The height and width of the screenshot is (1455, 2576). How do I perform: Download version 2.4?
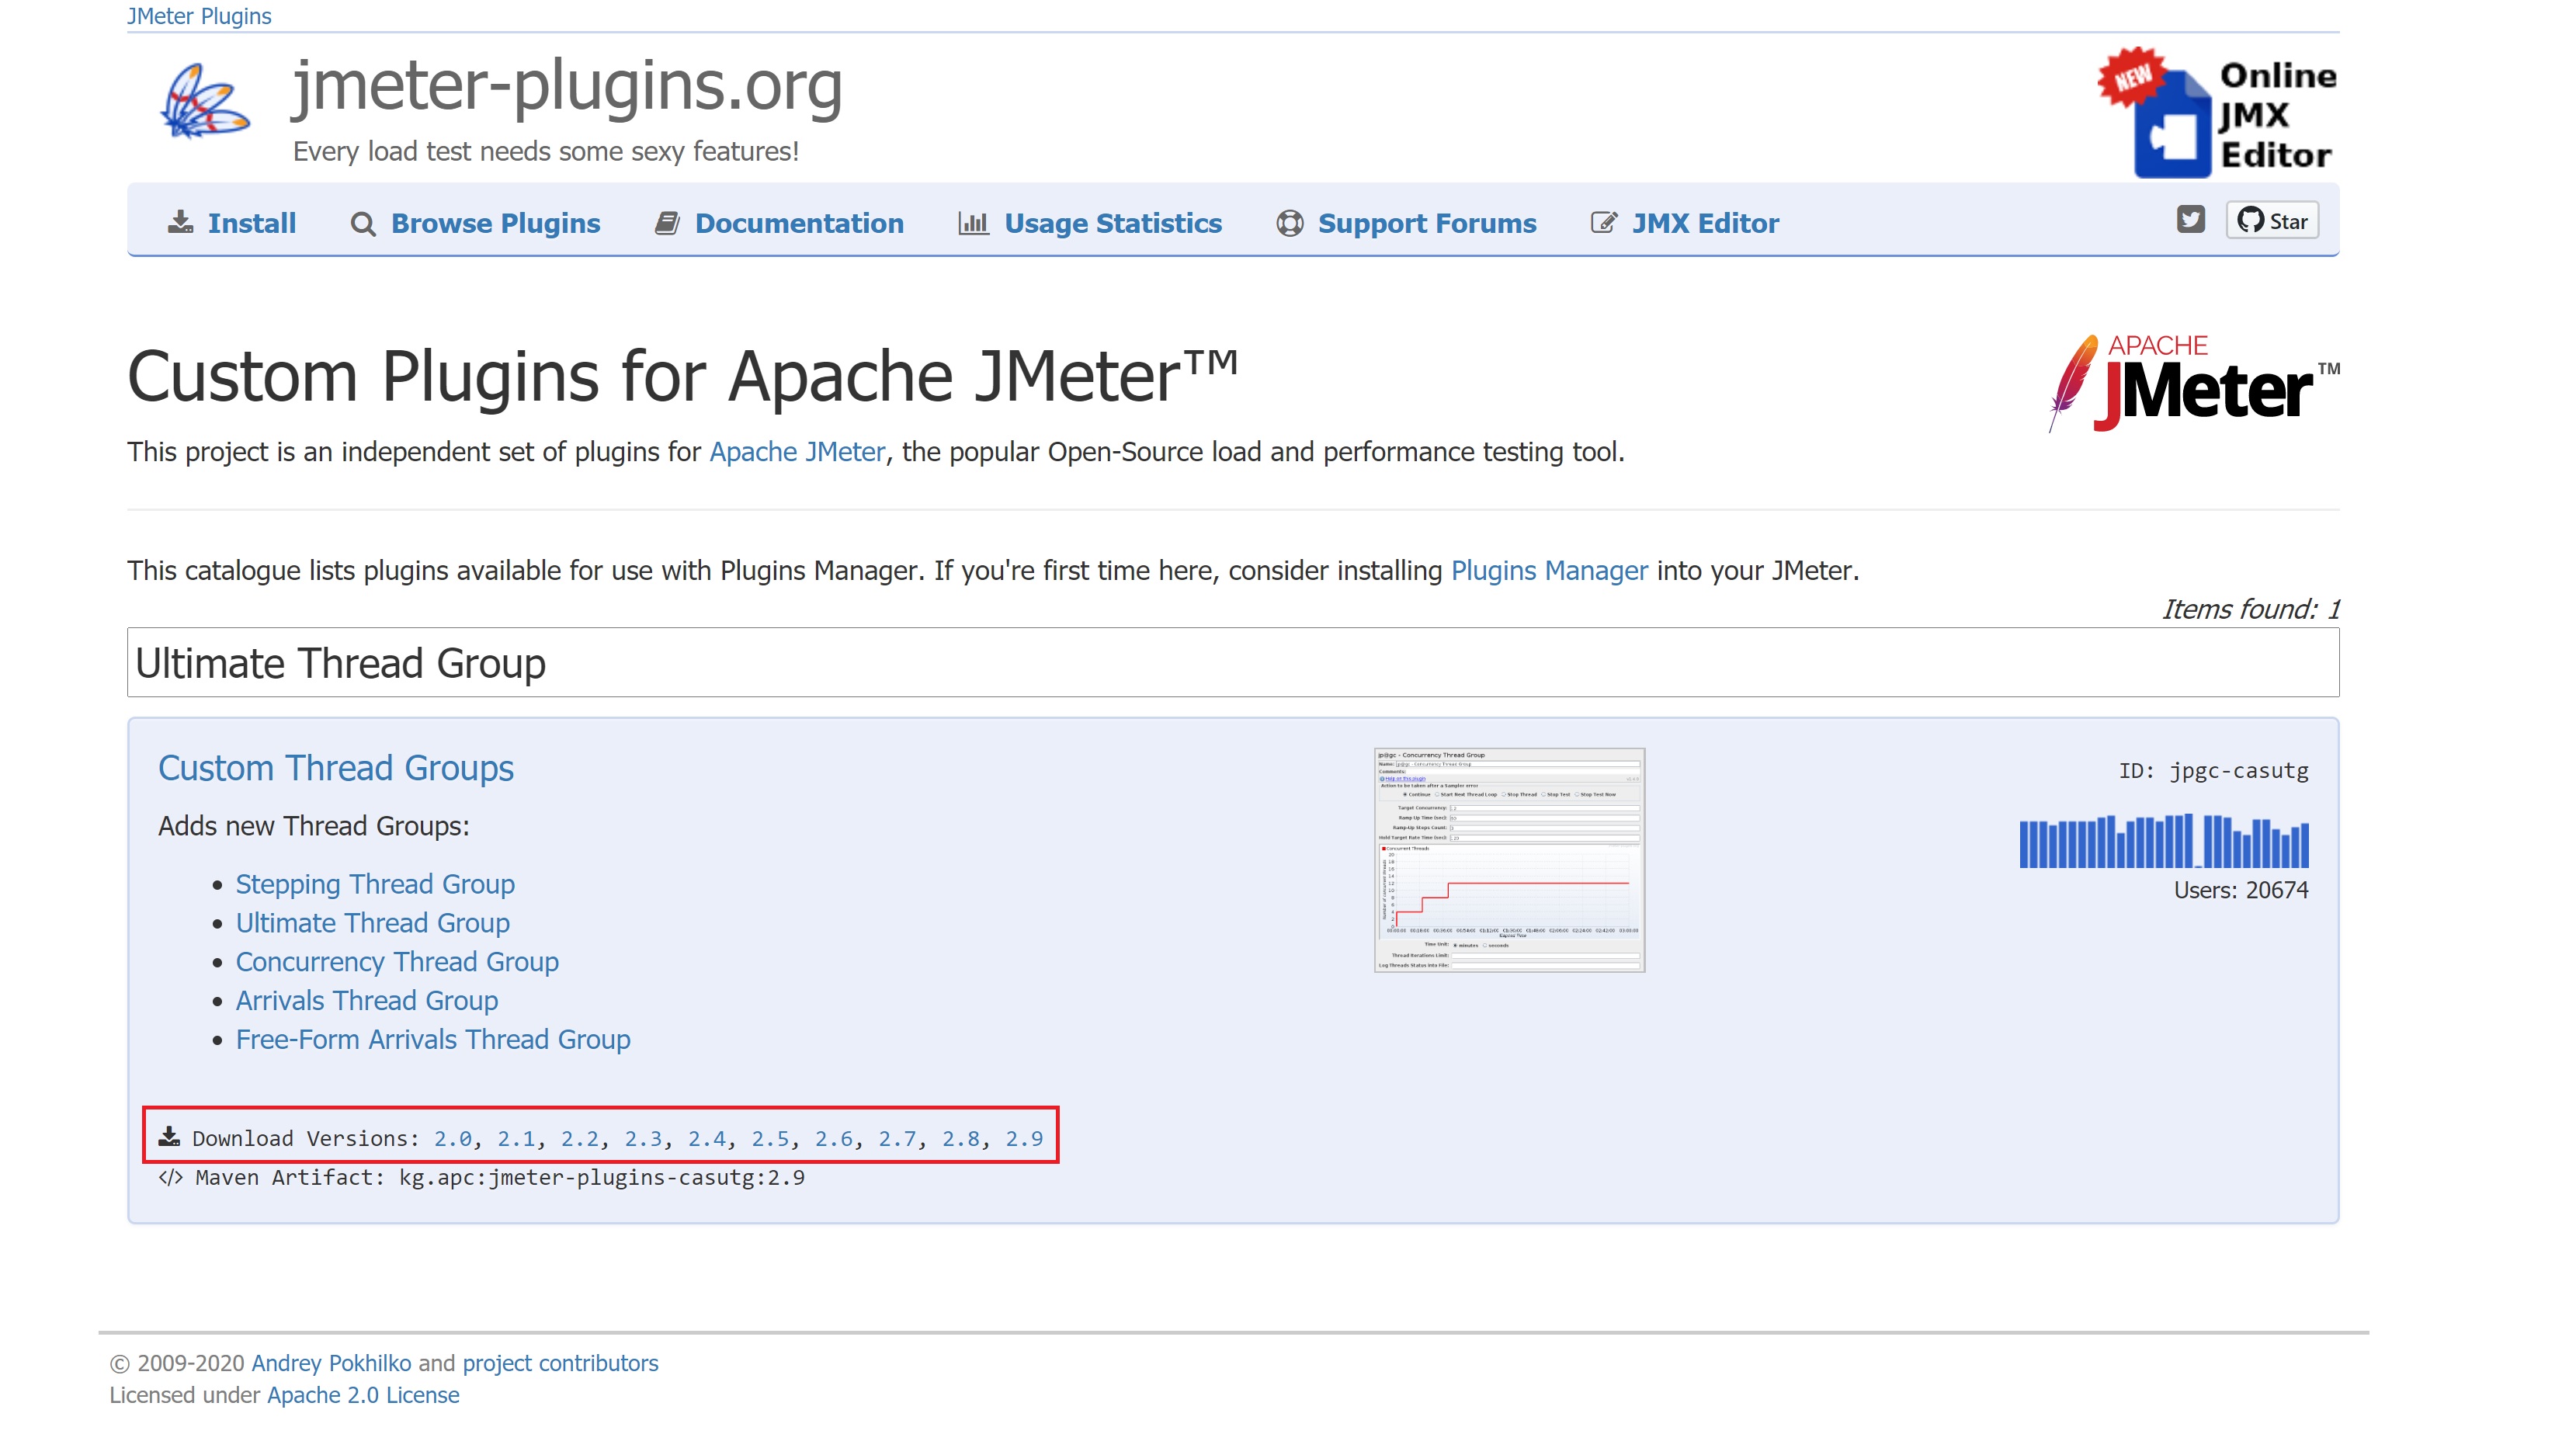point(706,1139)
